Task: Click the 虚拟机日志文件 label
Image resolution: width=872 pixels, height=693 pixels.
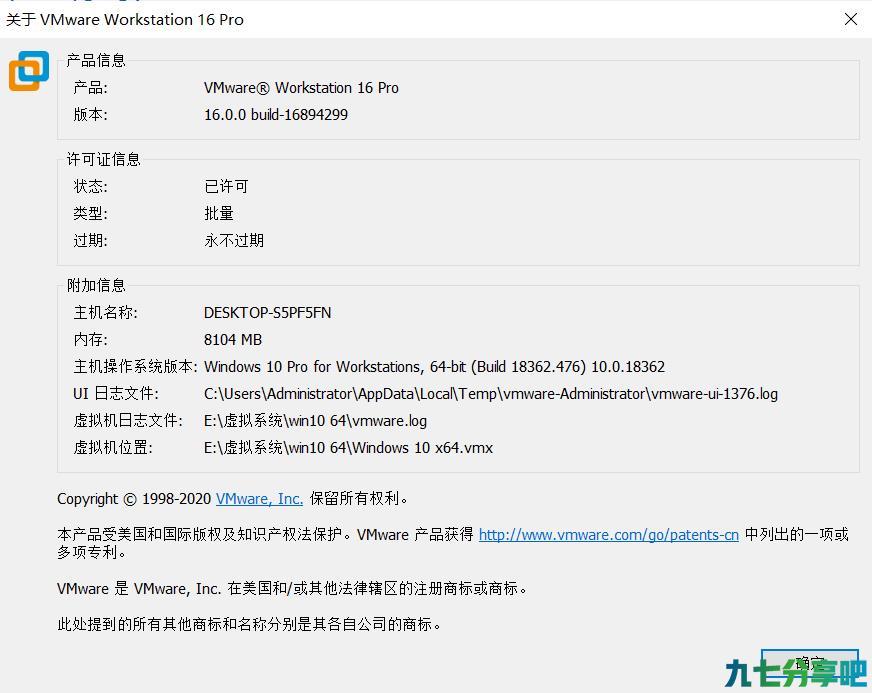Action: click(128, 420)
